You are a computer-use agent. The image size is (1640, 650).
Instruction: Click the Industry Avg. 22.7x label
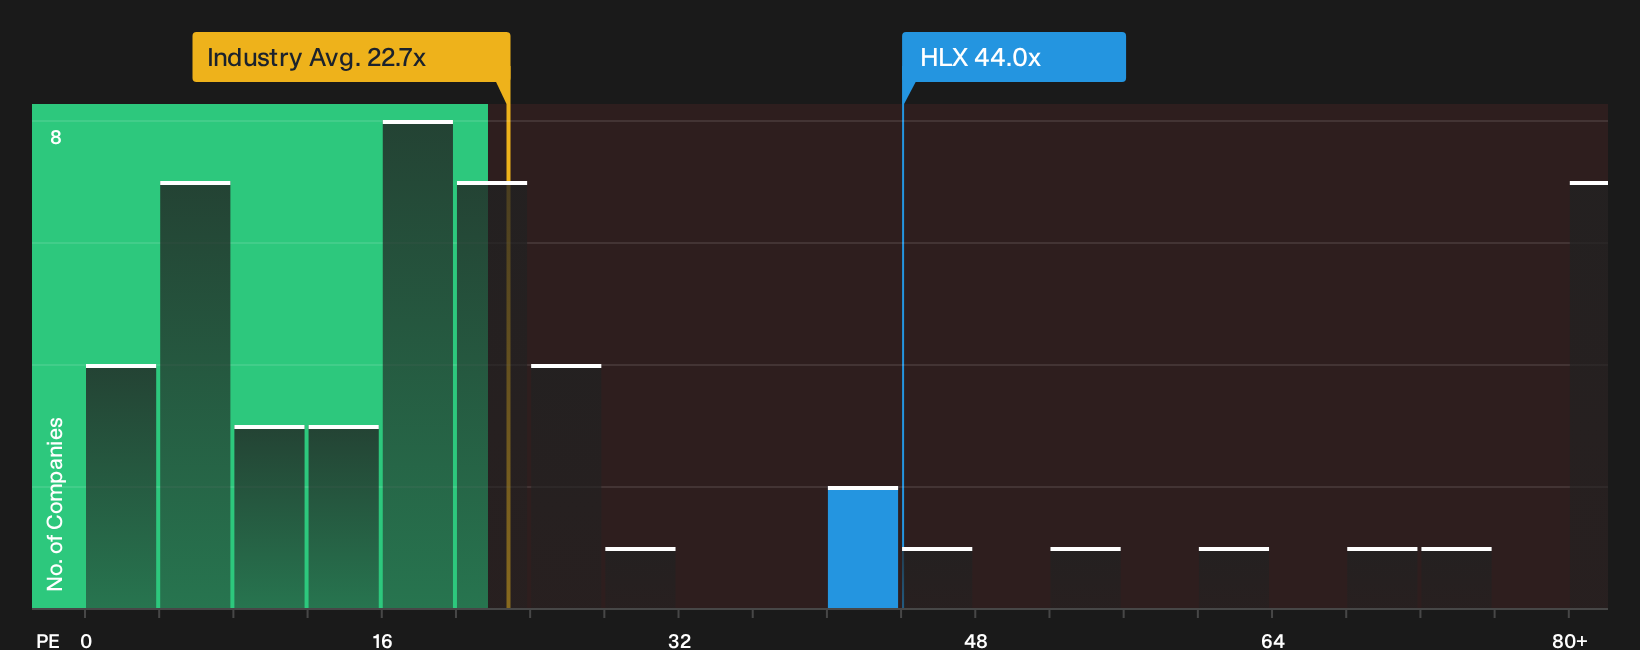click(x=351, y=57)
